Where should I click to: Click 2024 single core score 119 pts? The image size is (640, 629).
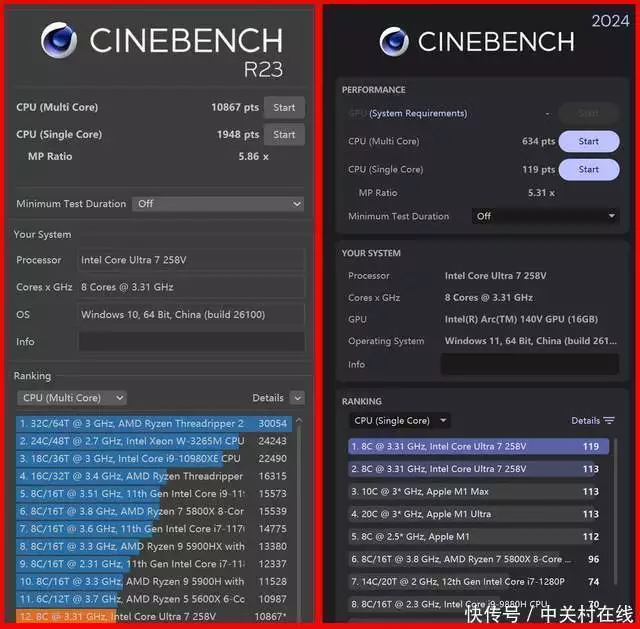[x=538, y=169]
